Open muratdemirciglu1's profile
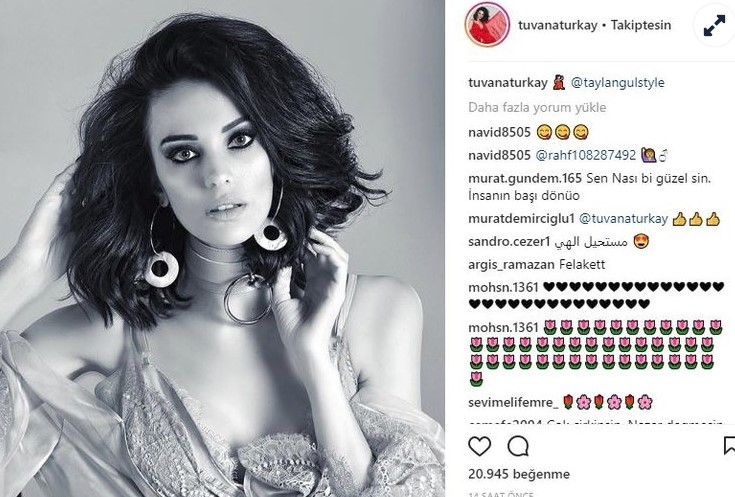The image size is (735, 497). pyautogui.click(x=521, y=218)
